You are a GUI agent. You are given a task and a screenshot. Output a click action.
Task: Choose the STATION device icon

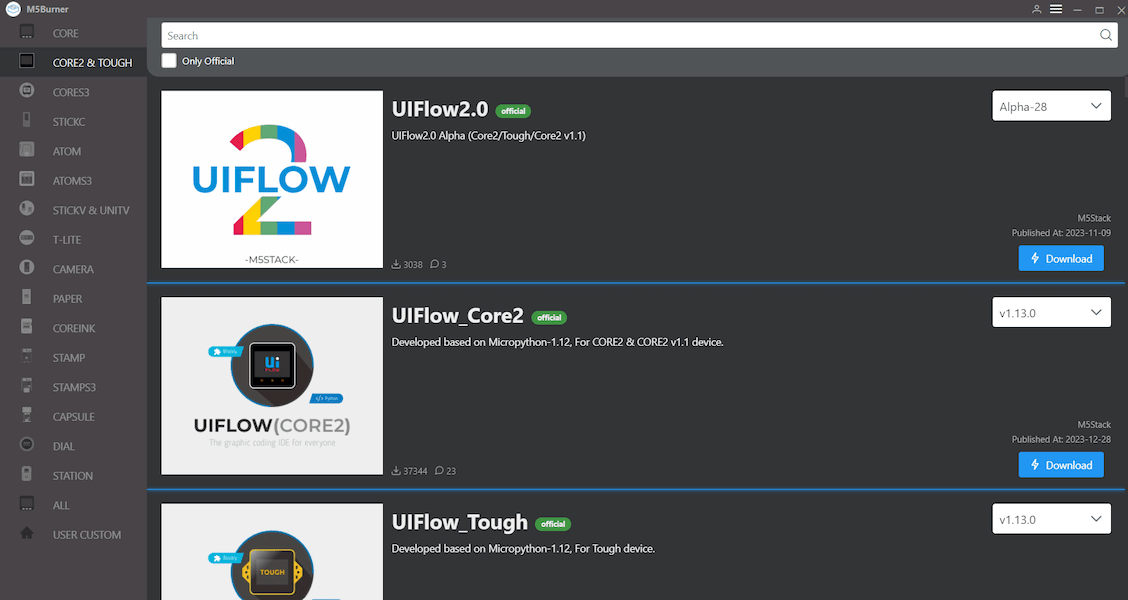click(x=27, y=474)
